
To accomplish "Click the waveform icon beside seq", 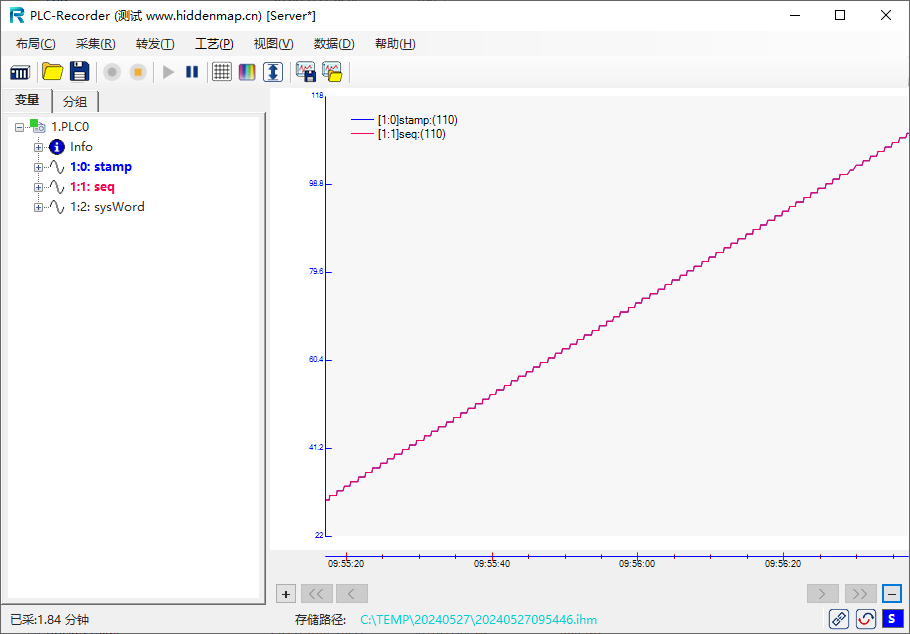I will point(57,187).
